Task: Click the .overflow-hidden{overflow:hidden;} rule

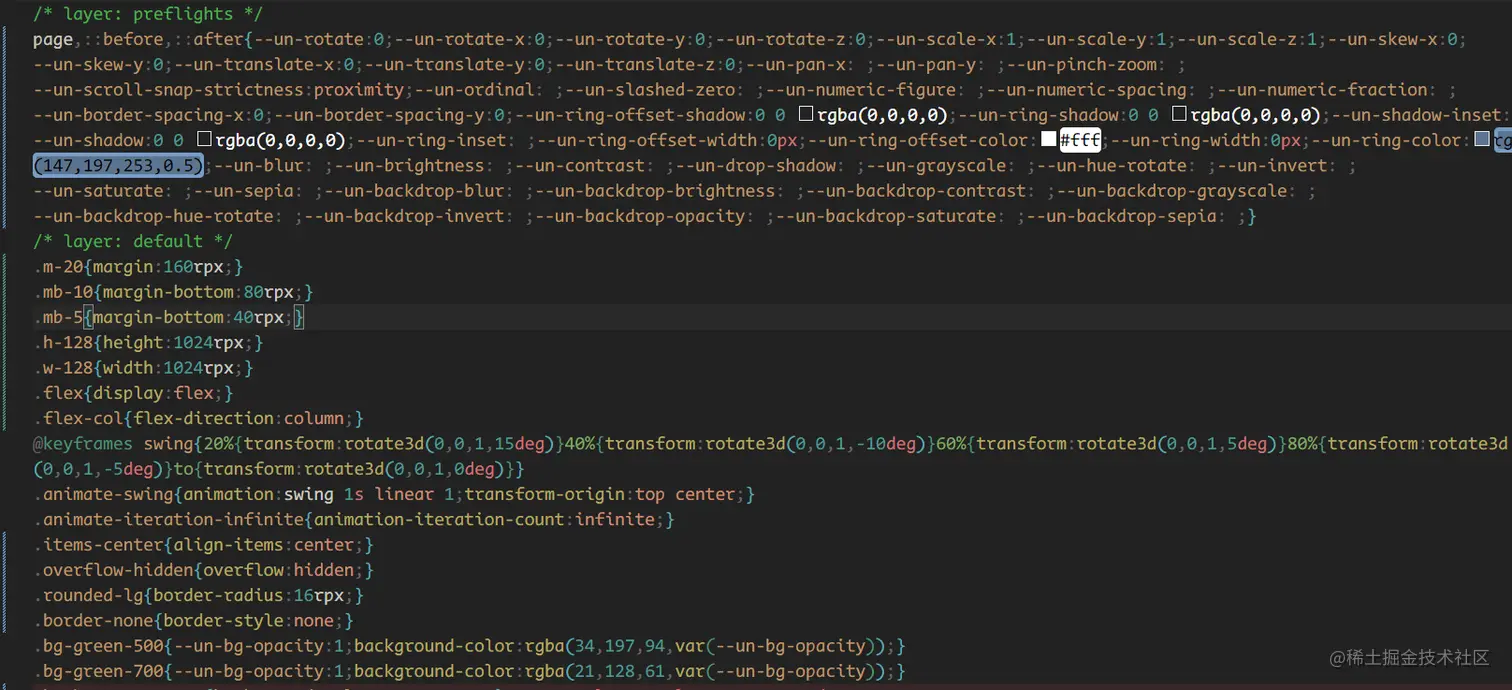Action: (203, 570)
